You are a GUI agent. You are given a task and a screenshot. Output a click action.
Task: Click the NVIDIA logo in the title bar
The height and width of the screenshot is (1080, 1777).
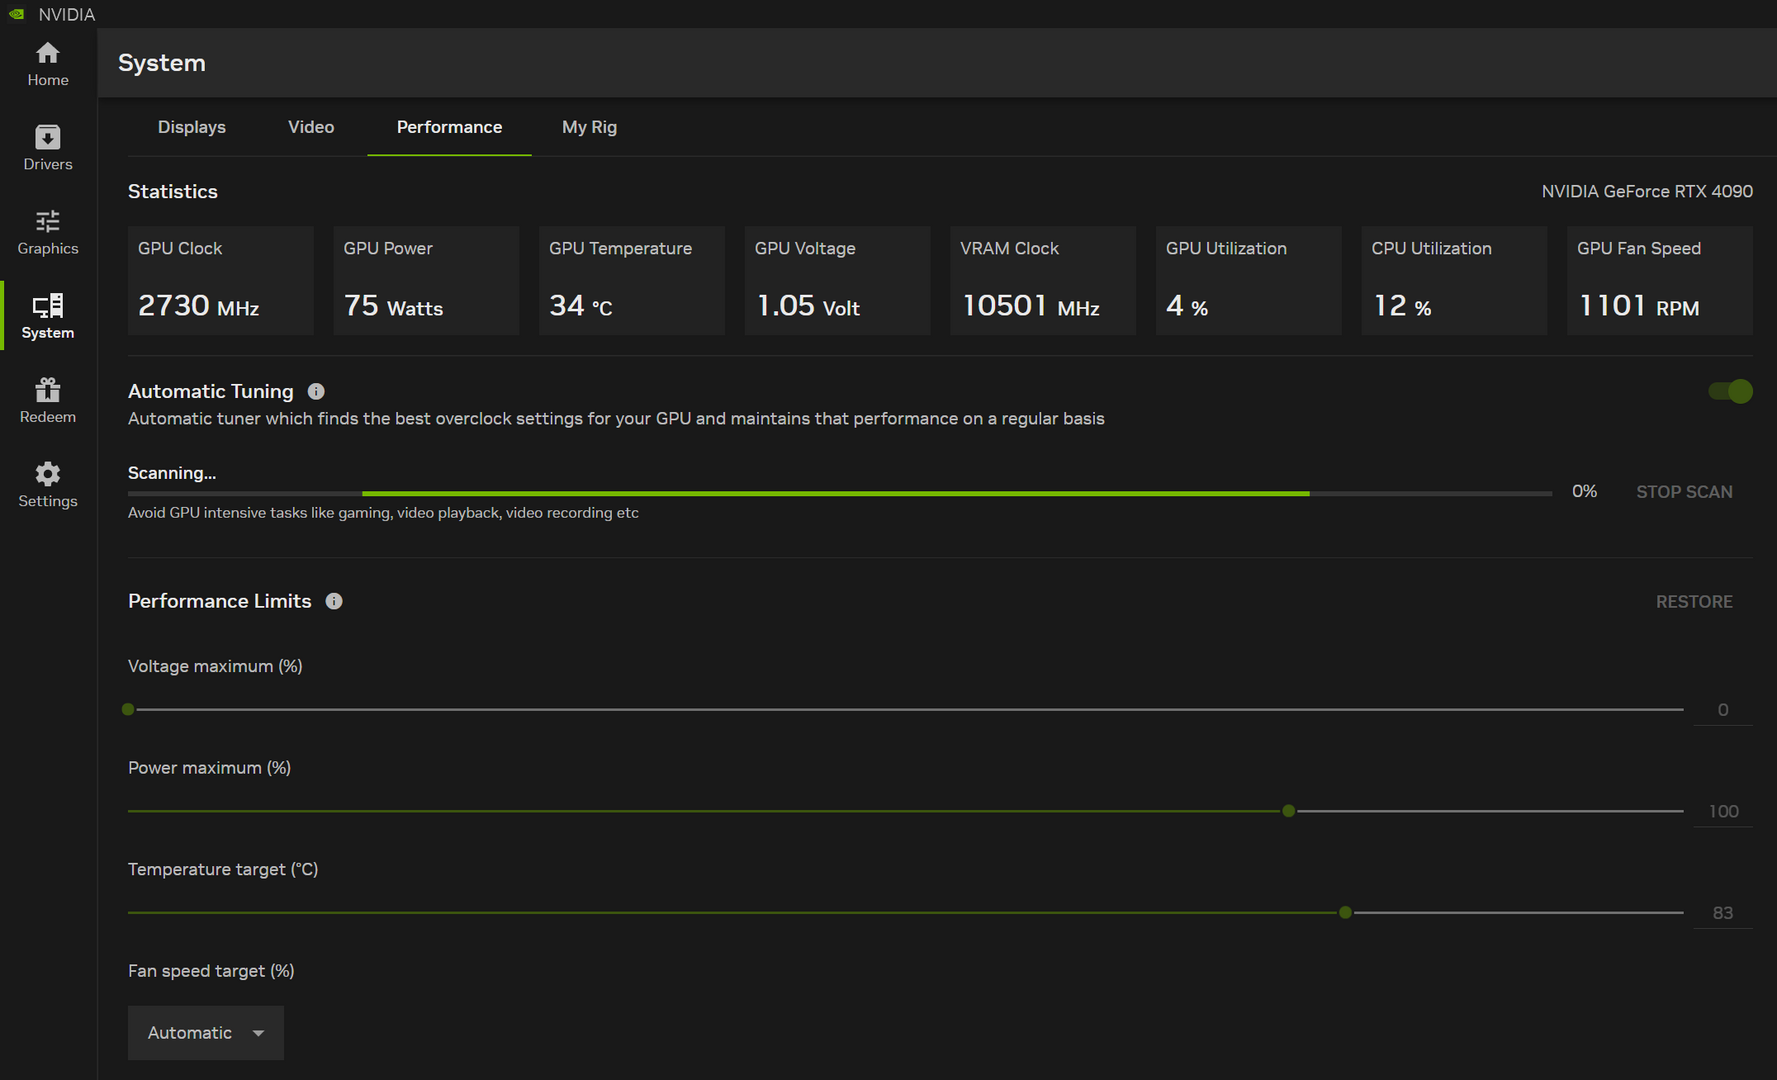[17, 14]
